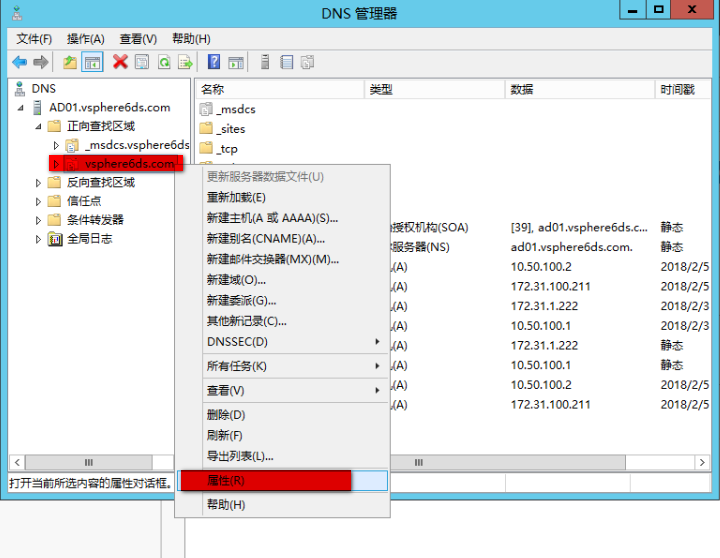Expand the 全局日志 node

click(38, 239)
